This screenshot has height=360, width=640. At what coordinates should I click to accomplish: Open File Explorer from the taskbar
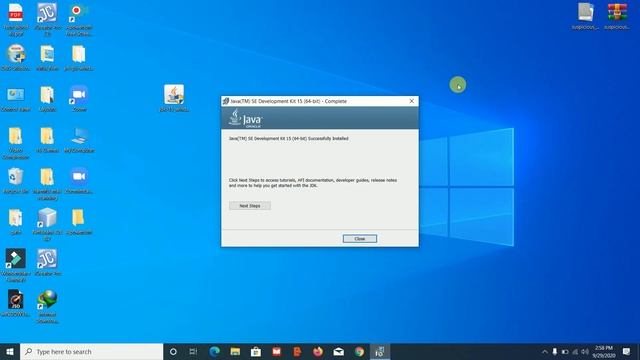[235, 351]
